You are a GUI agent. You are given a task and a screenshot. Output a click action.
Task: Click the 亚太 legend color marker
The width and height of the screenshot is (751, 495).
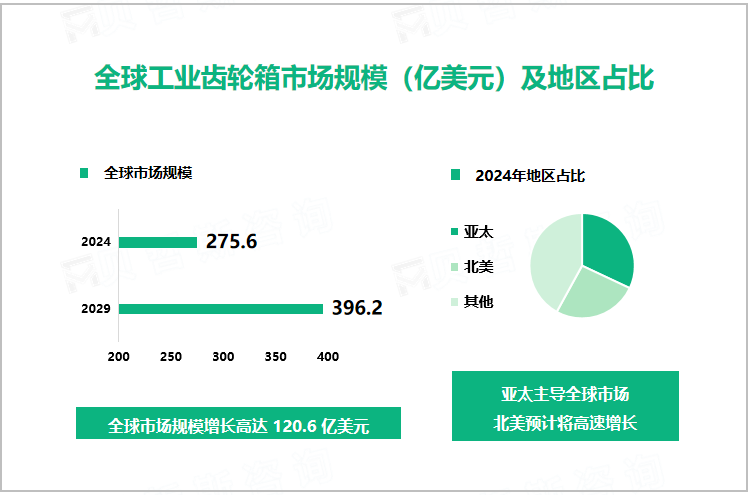coord(455,232)
